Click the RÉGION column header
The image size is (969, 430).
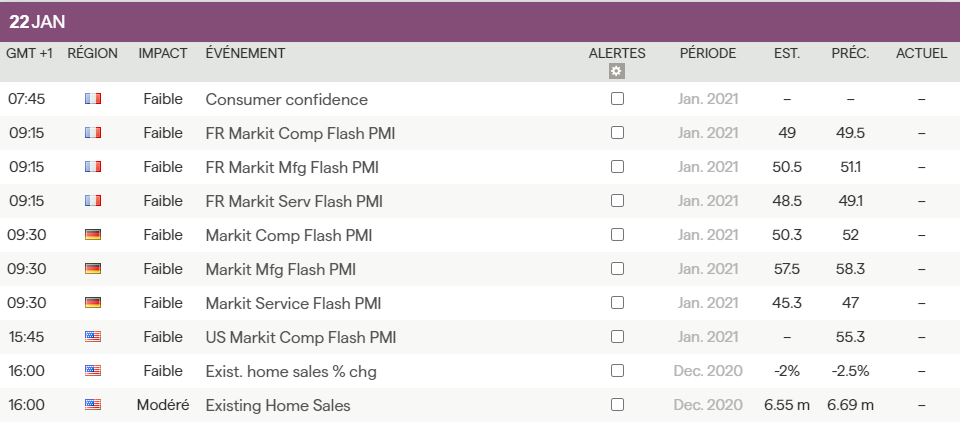tap(92, 53)
